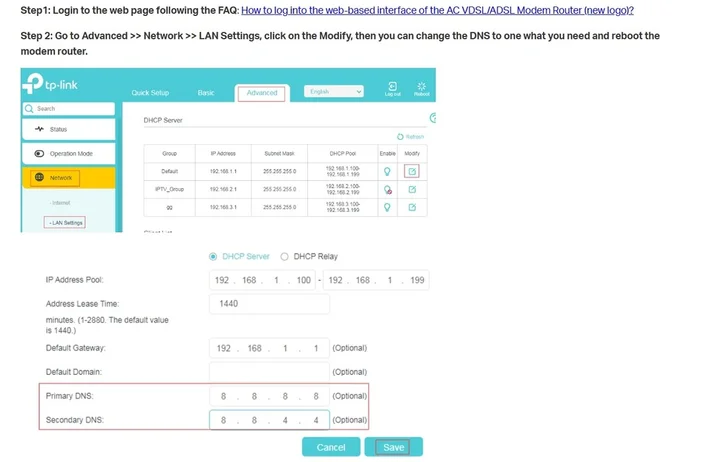Screen dimensions: 720x462
Task: Open the English language dropdown
Action: pyautogui.click(x=333, y=92)
